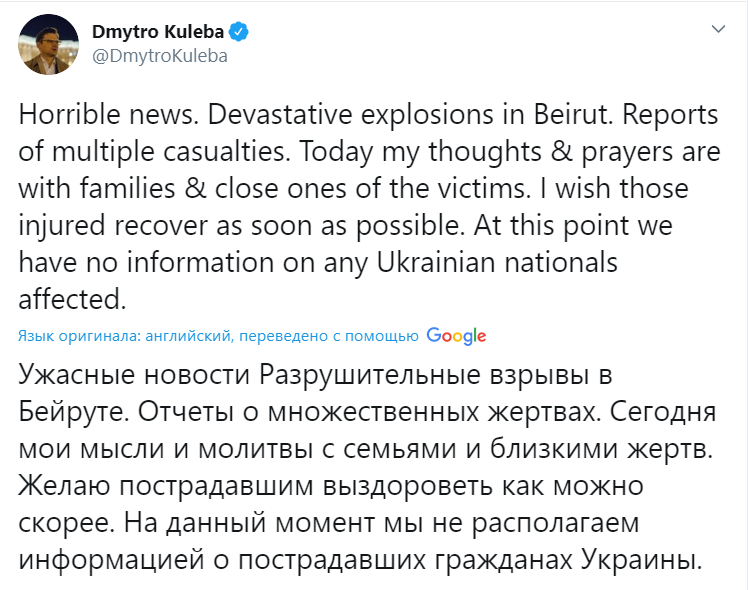This screenshot has width=748, height=590.
Task: Click Dmytro Kuleba's profile avatar
Action: [43, 43]
